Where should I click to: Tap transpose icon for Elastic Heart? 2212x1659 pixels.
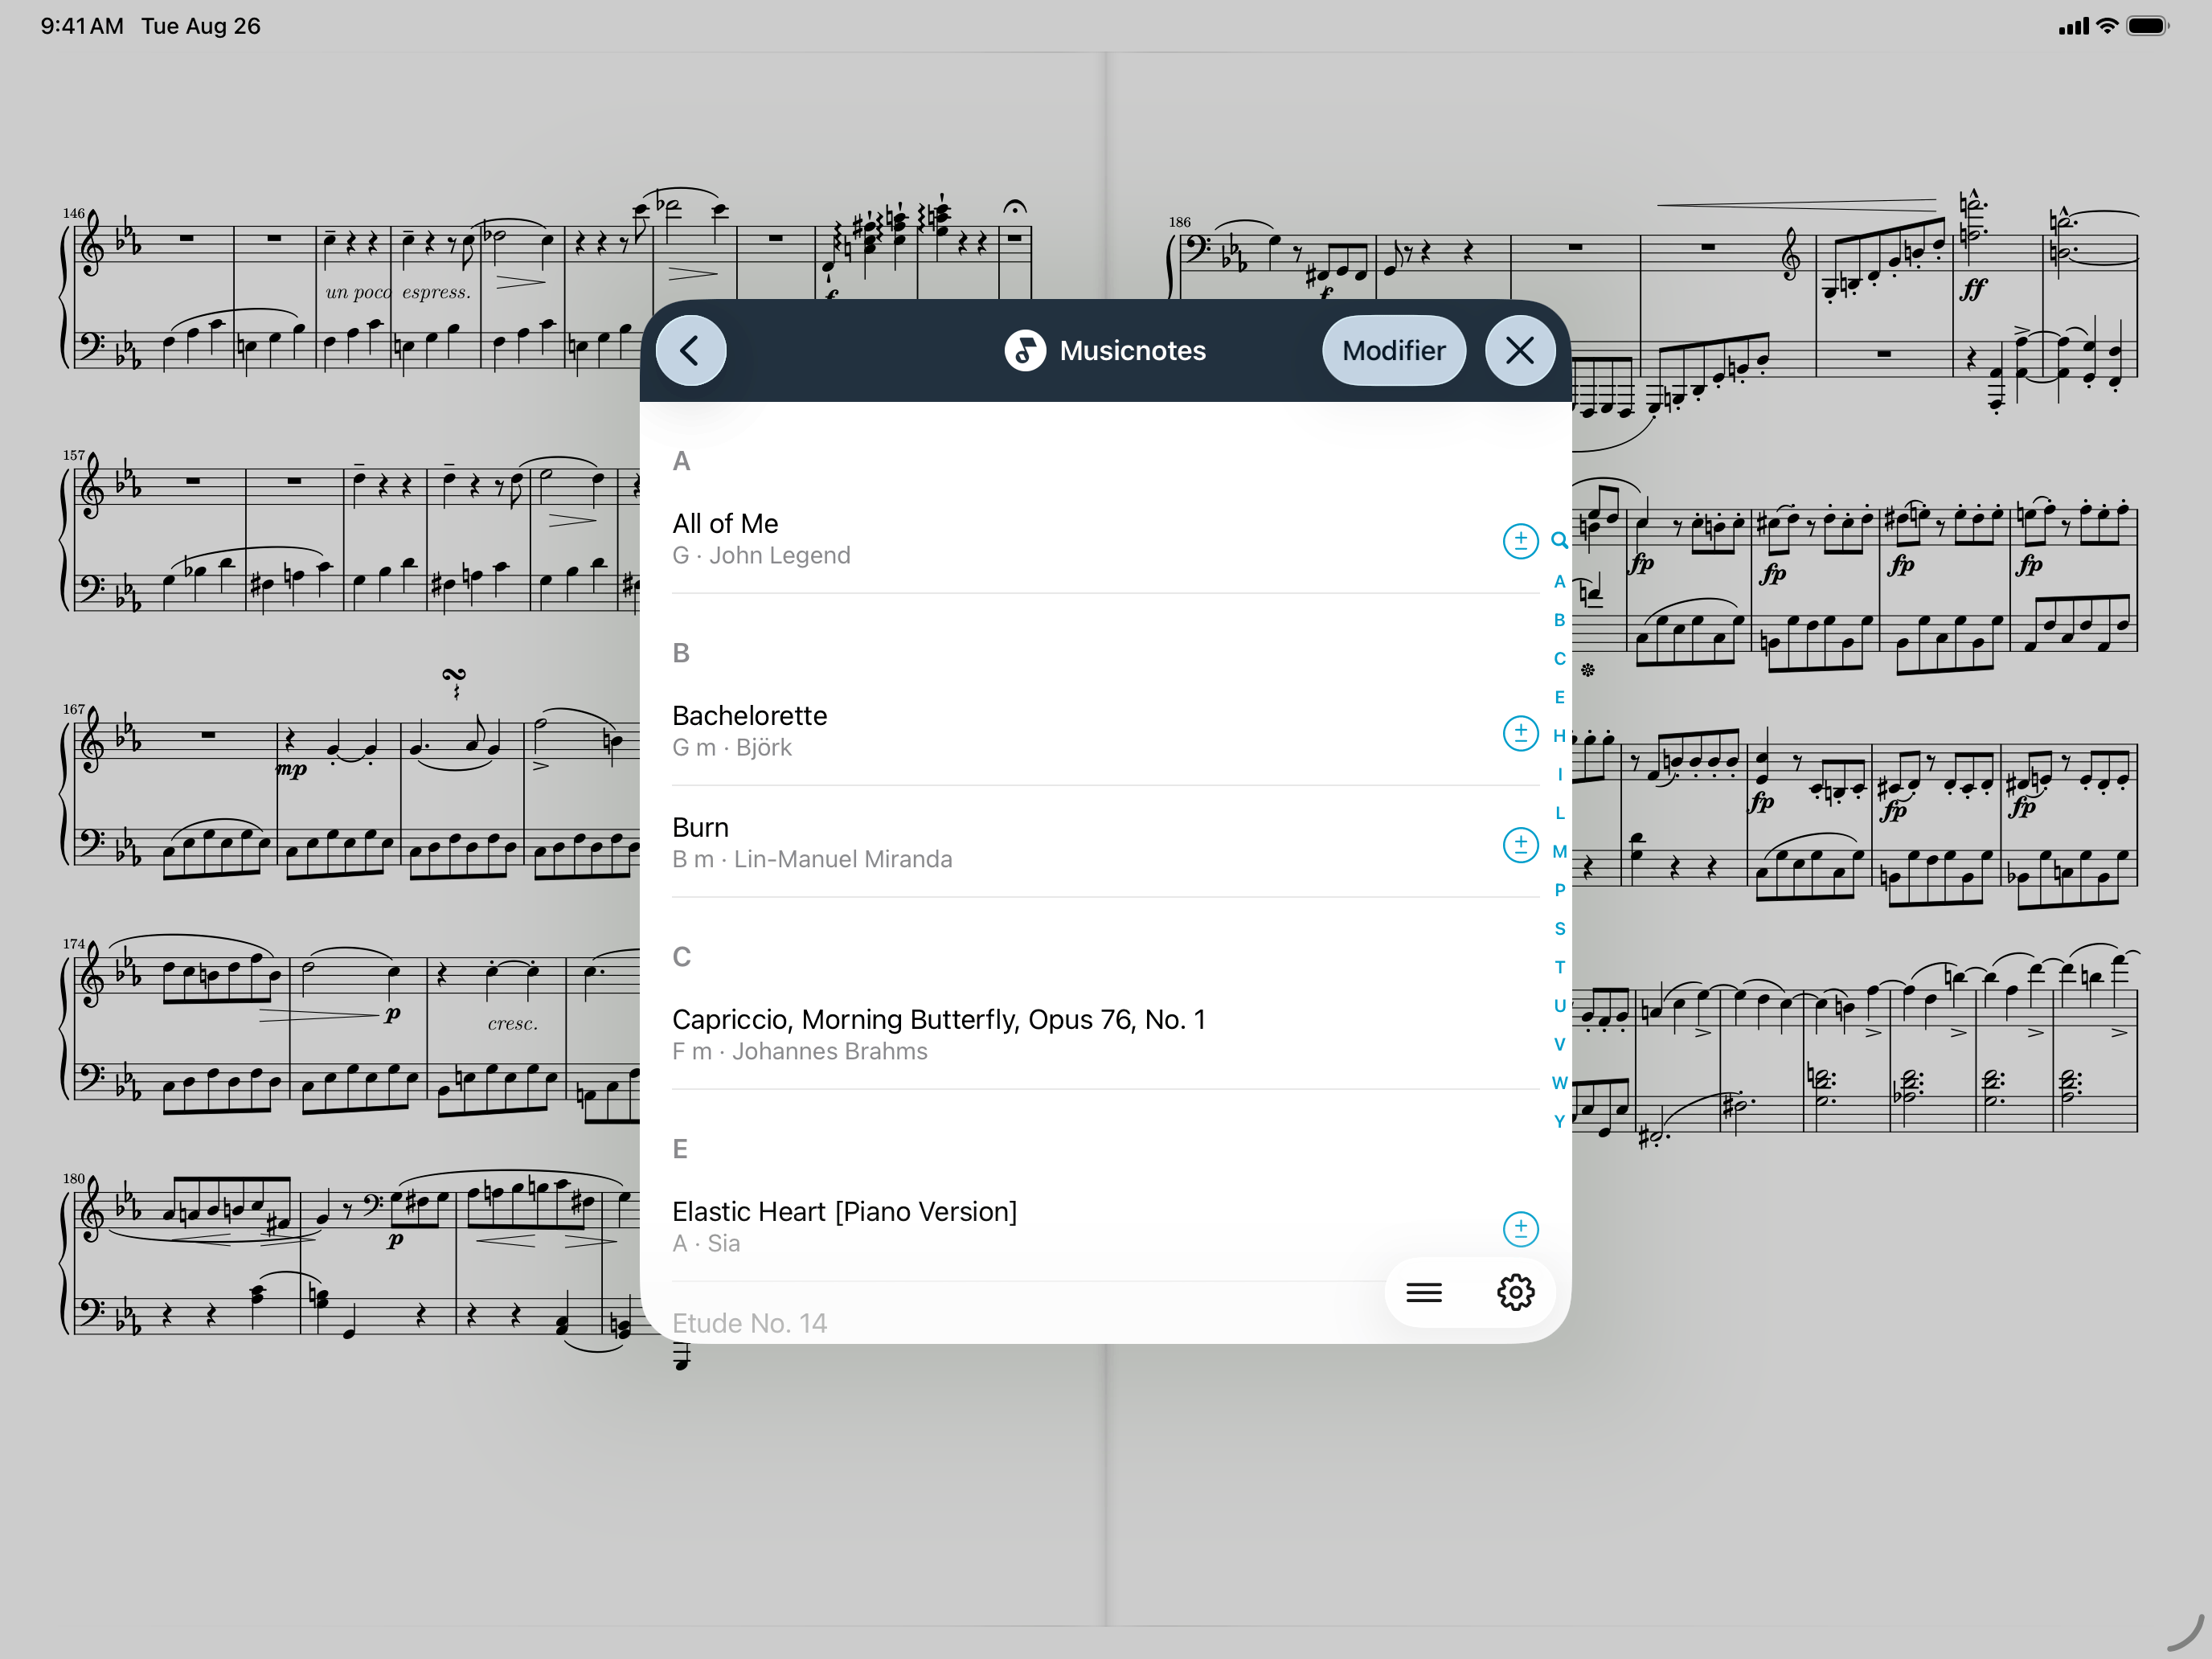tap(1520, 1228)
